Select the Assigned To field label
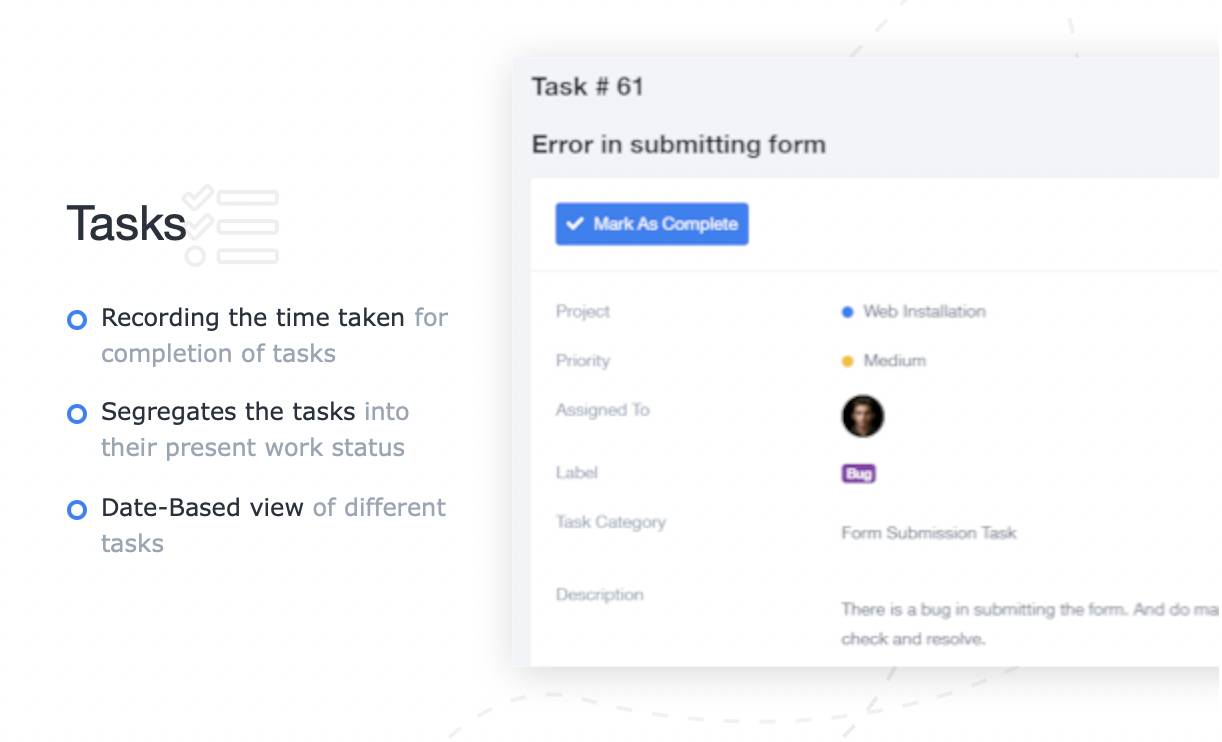 click(x=602, y=410)
